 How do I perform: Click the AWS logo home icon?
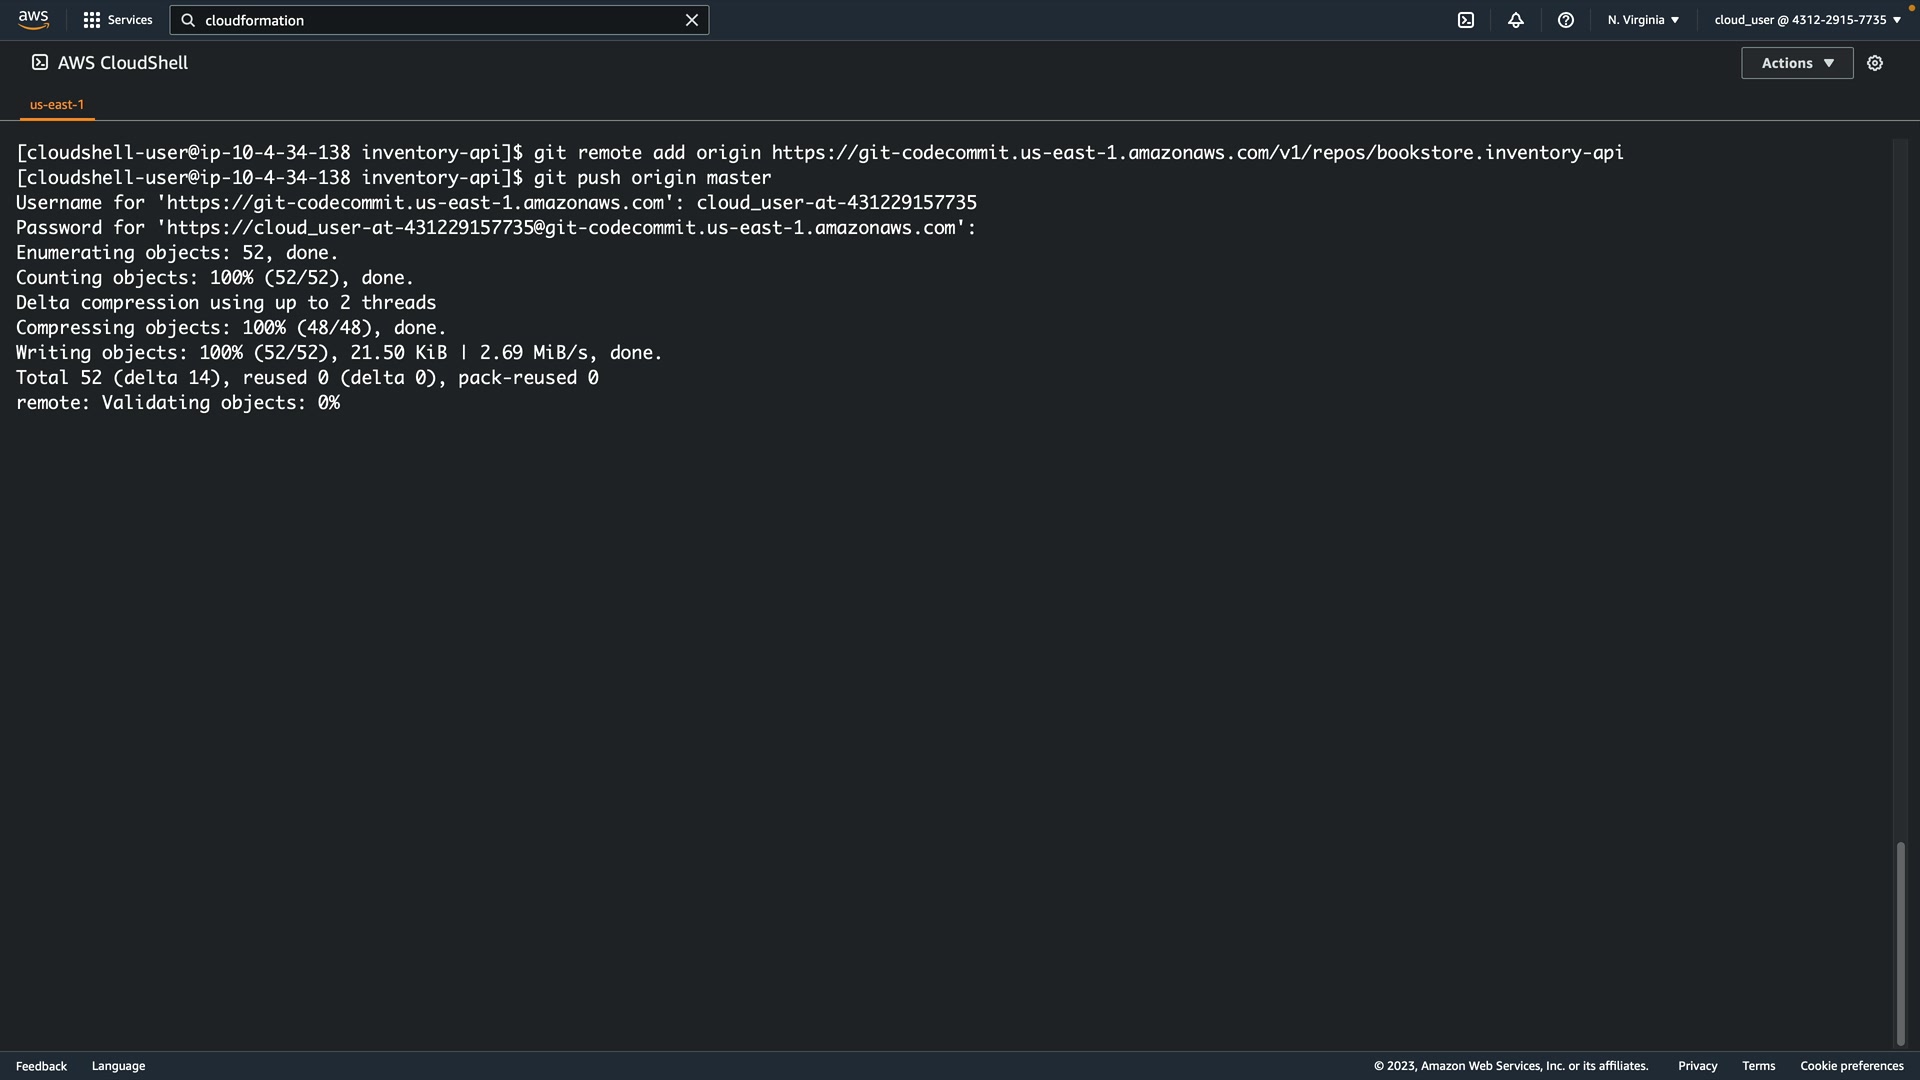pyautogui.click(x=33, y=20)
